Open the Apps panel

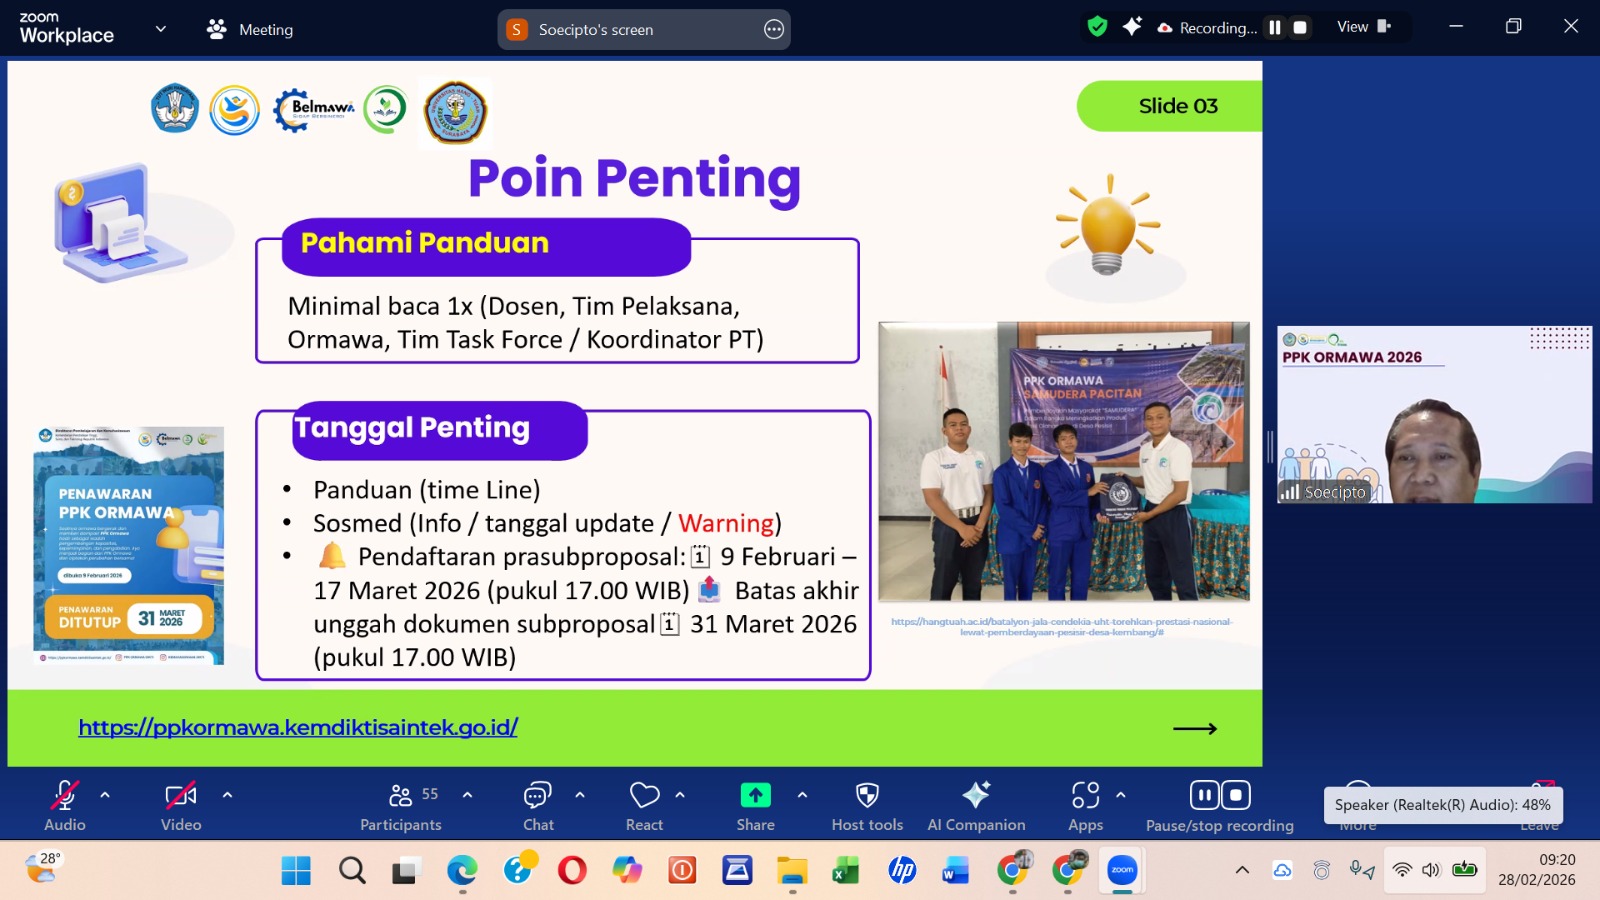(x=1085, y=796)
